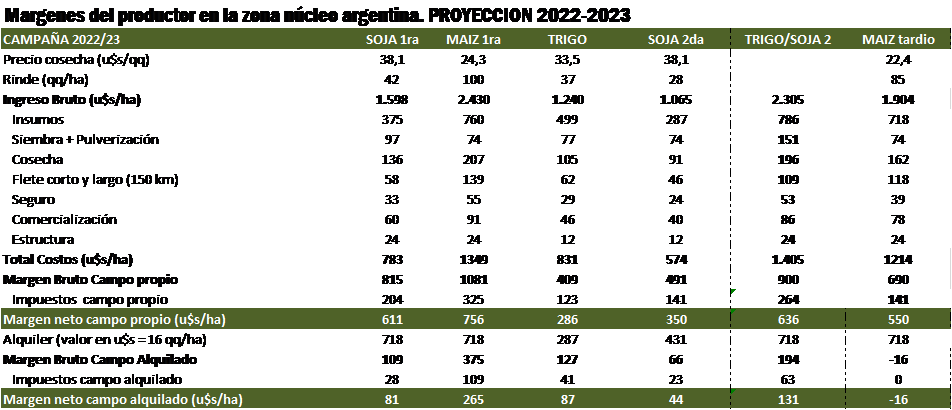This screenshot has width=952, height=410.
Task: Click the green triangle cell indicator
Action: pyautogui.click(x=734, y=292)
